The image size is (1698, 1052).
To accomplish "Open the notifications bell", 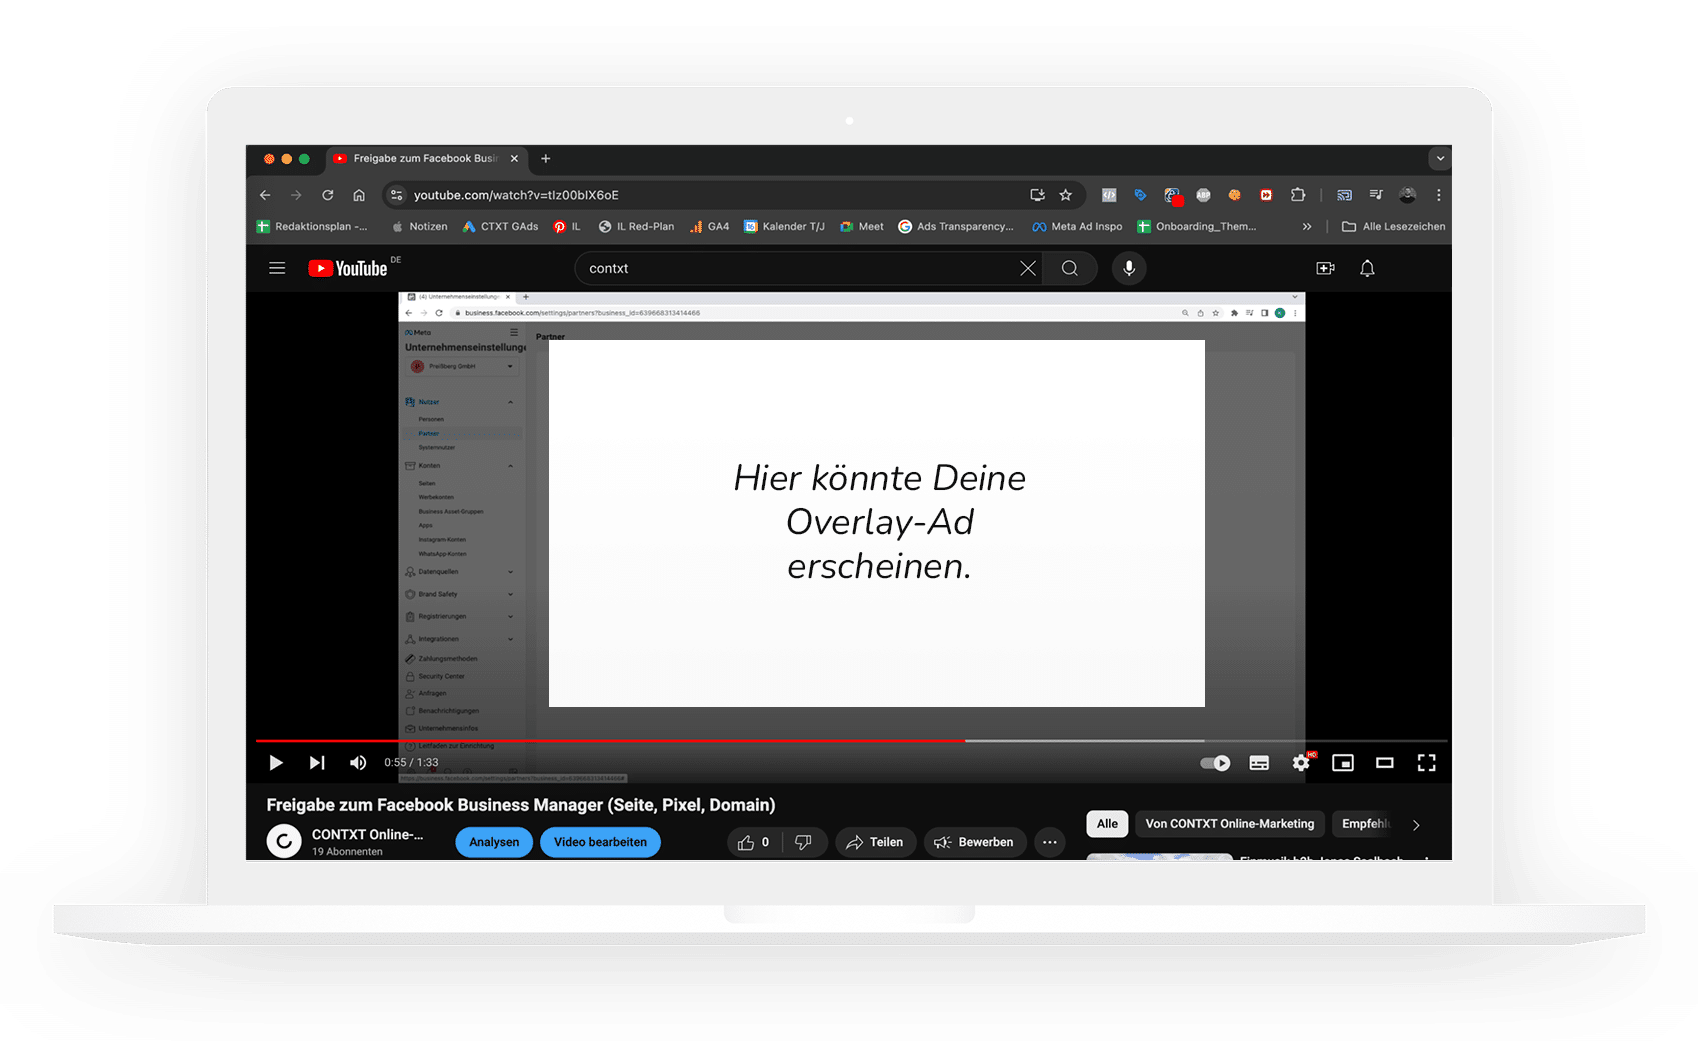I will [1367, 268].
